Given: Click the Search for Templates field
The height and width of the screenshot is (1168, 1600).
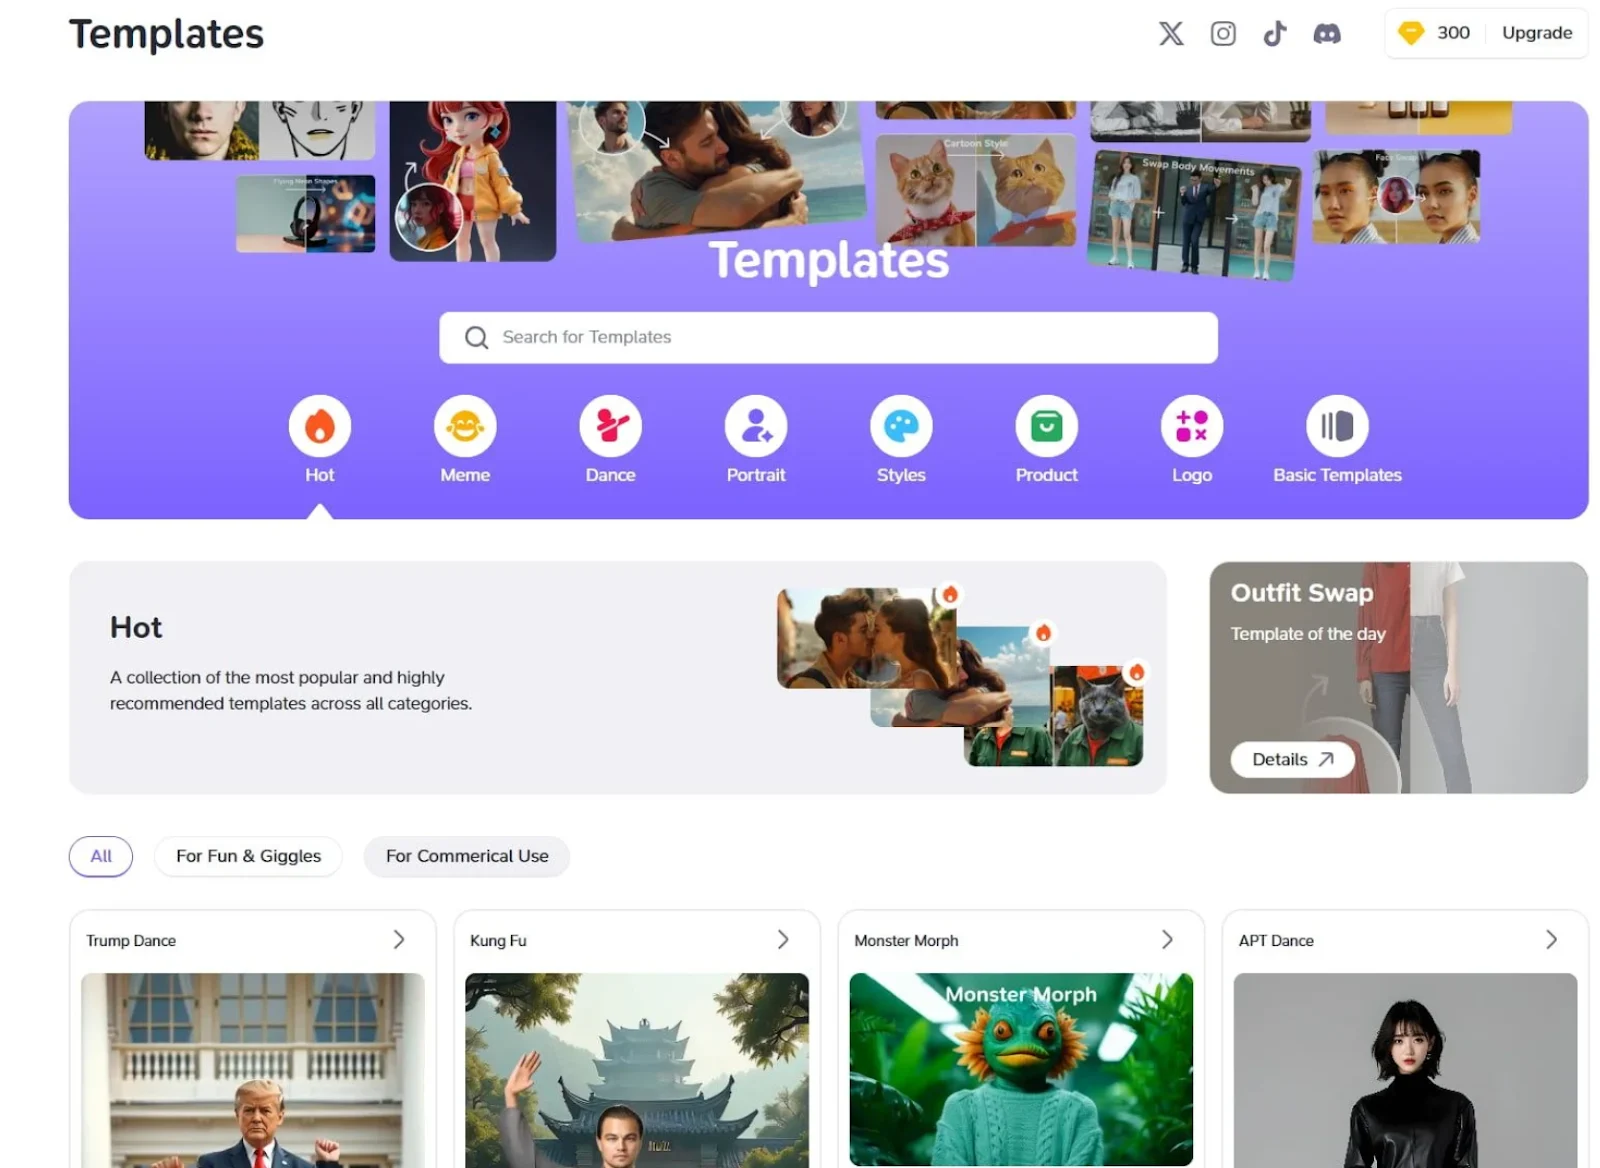Looking at the screenshot, I should point(828,338).
